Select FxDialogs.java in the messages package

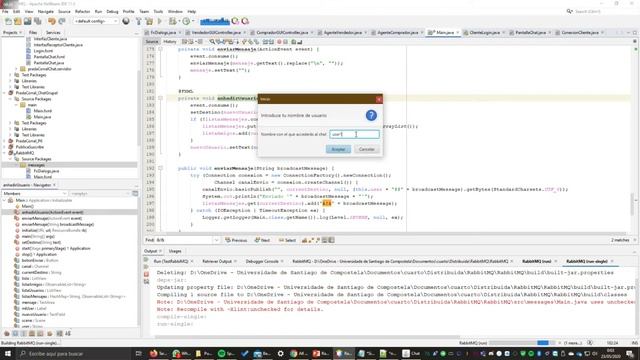coord(46,171)
